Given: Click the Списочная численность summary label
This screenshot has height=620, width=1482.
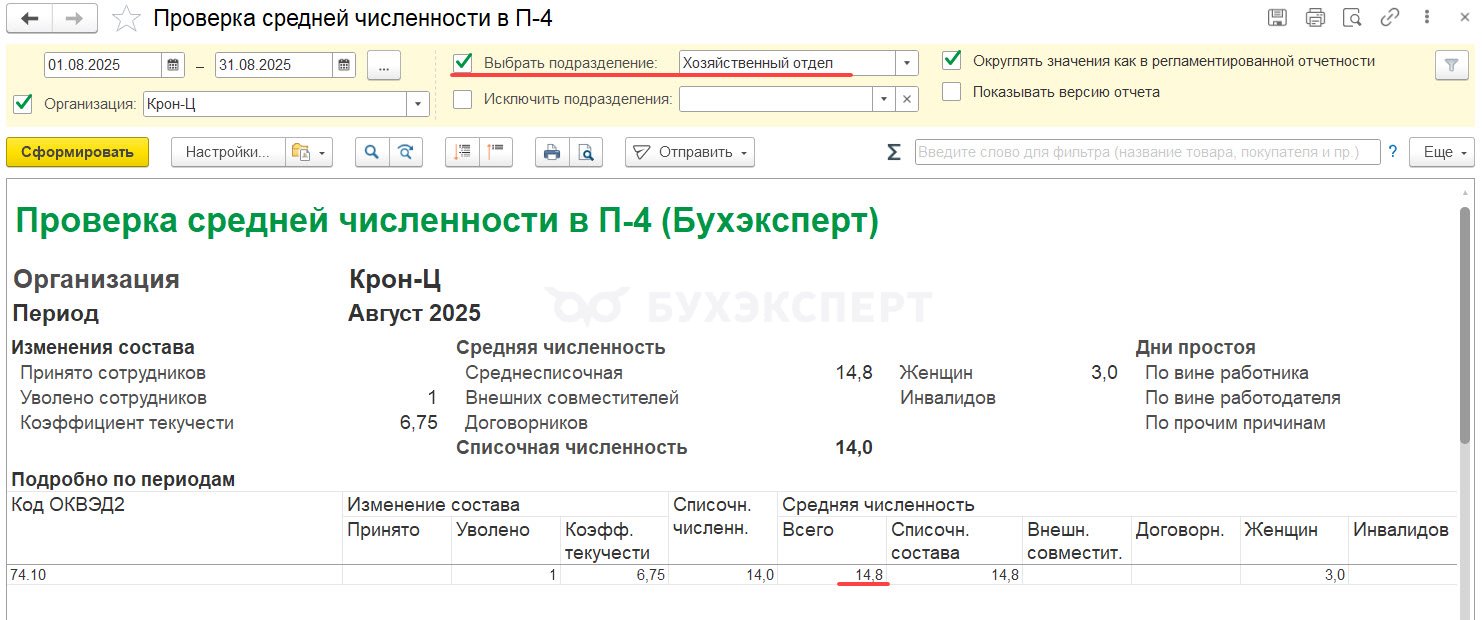Looking at the screenshot, I should coord(572,447).
